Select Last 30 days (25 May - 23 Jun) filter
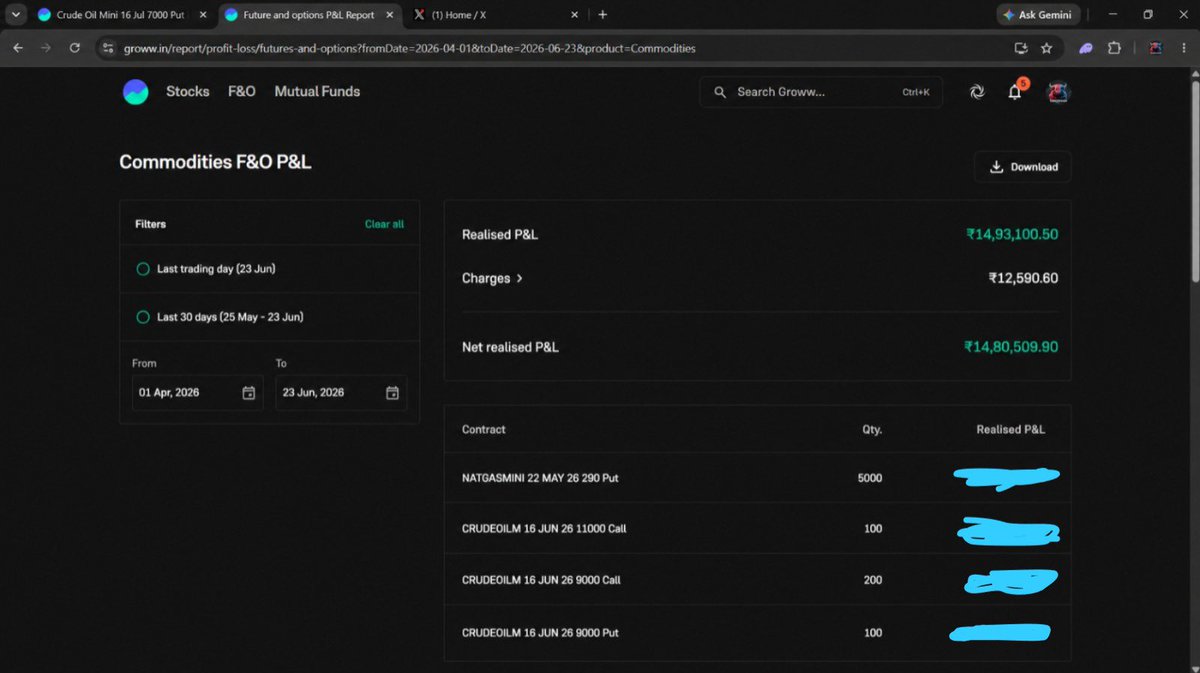 point(219,317)
